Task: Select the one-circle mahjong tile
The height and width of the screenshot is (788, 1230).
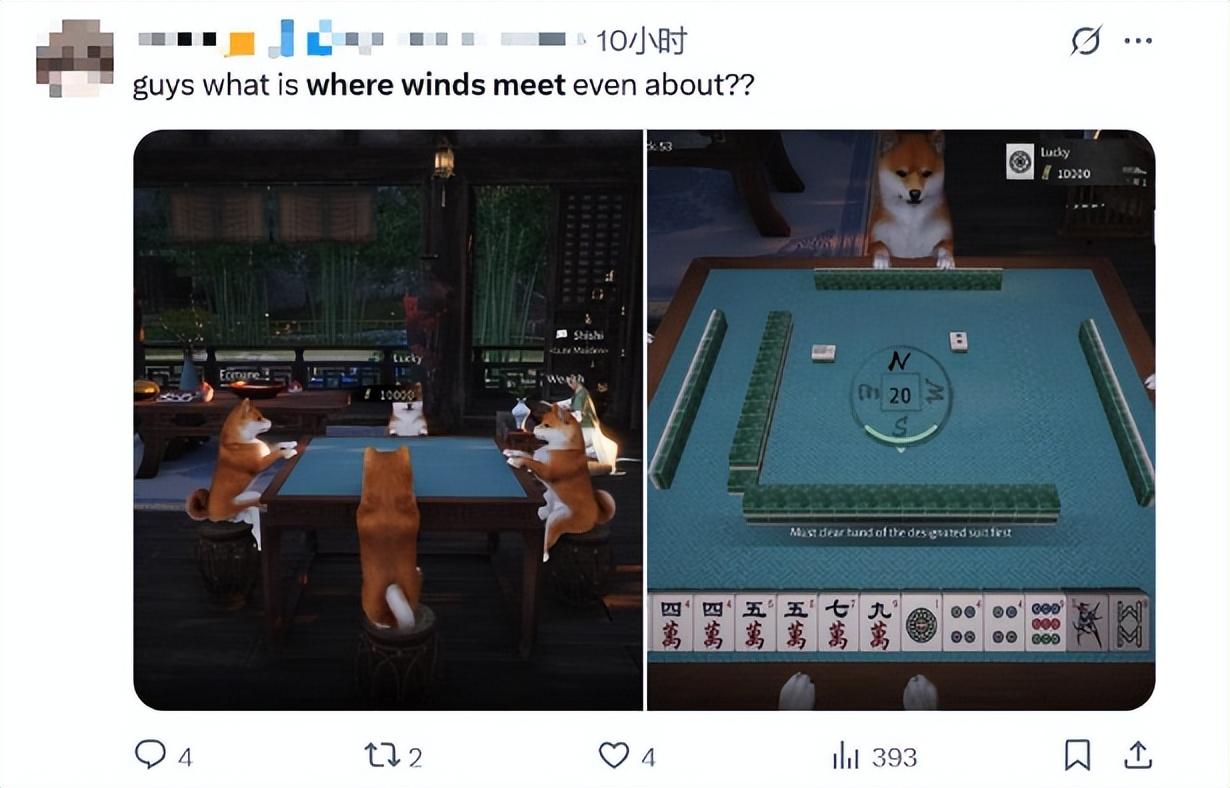Action: click(921, 623)
